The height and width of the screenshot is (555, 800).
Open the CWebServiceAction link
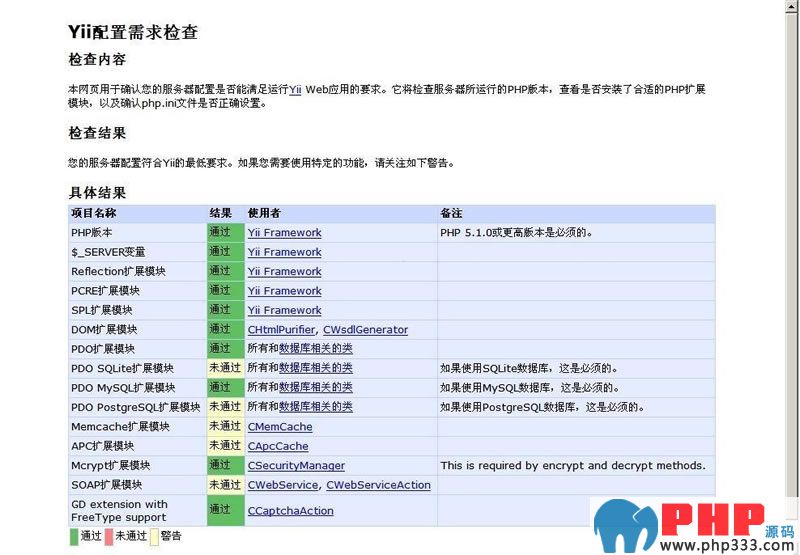click(x=379, y=485)
